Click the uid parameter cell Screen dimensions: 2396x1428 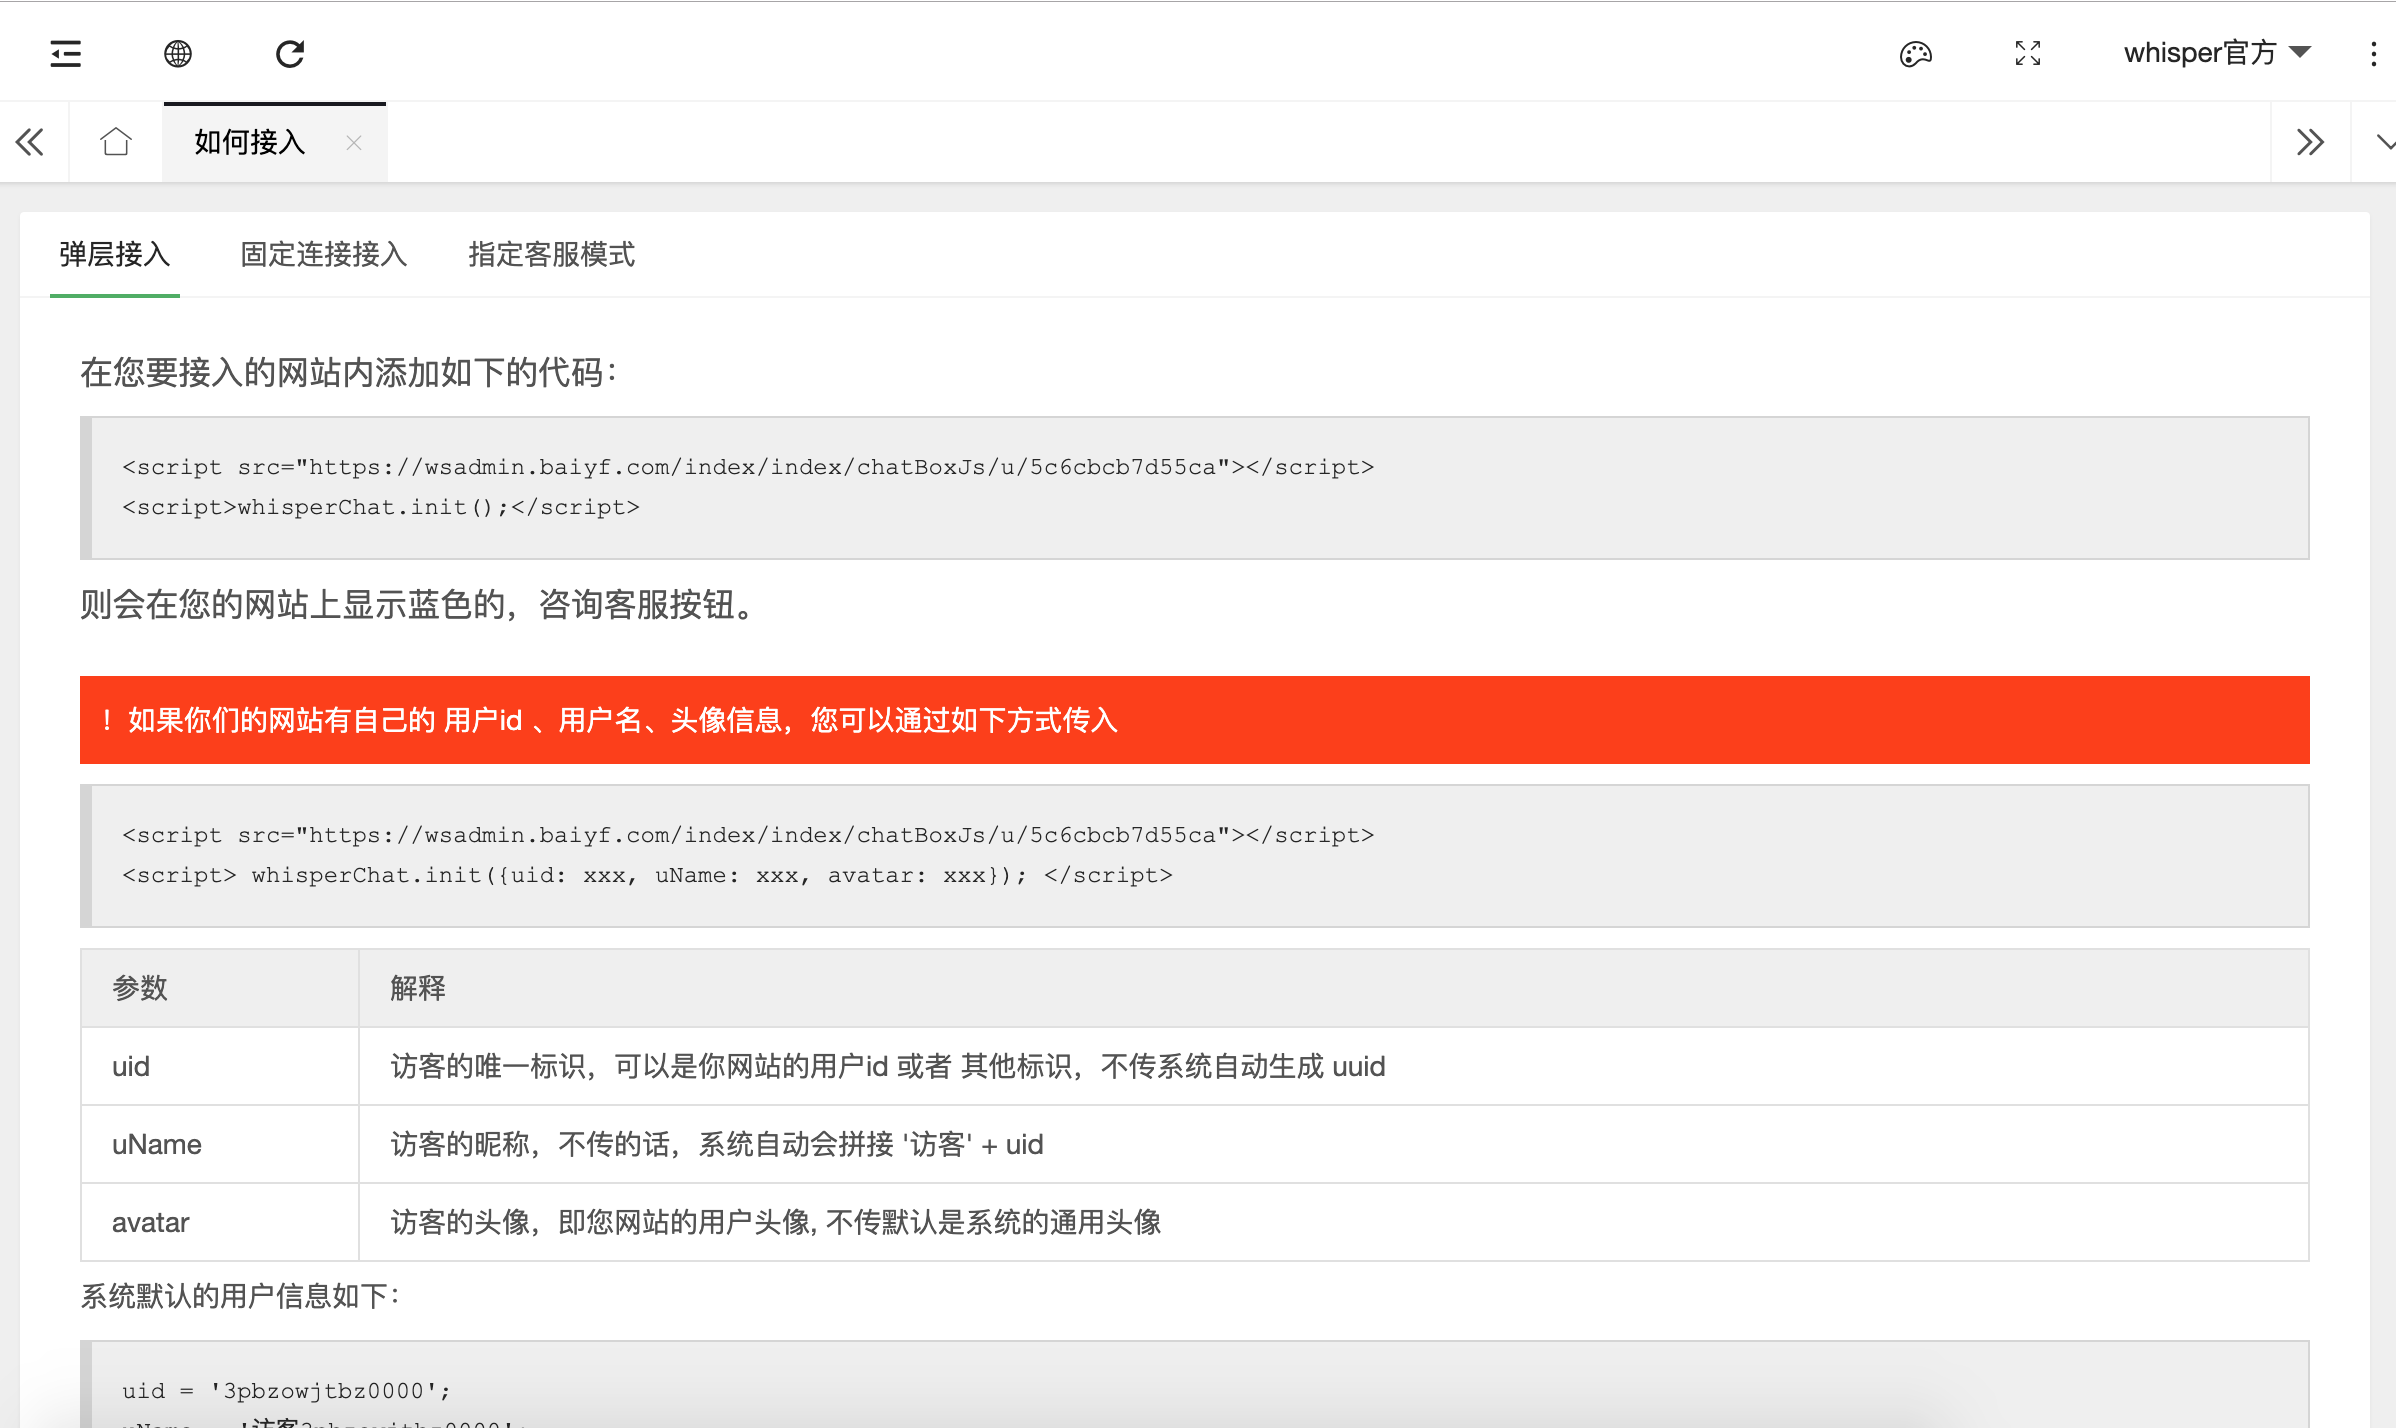[220, 1066]
